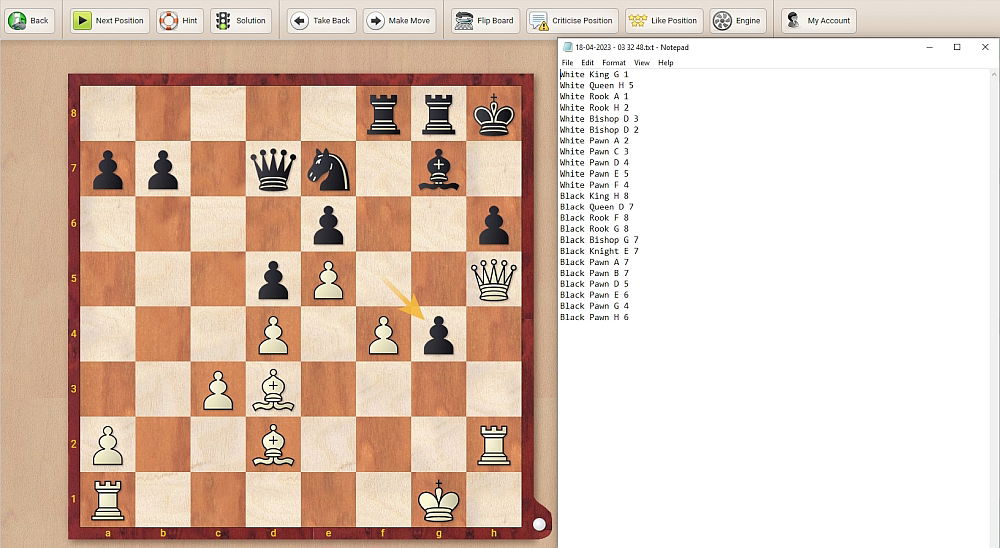Click the side-to-move indicator beside the board
The width and height of the screenshot is (1000, 548).
click(539, 523)
